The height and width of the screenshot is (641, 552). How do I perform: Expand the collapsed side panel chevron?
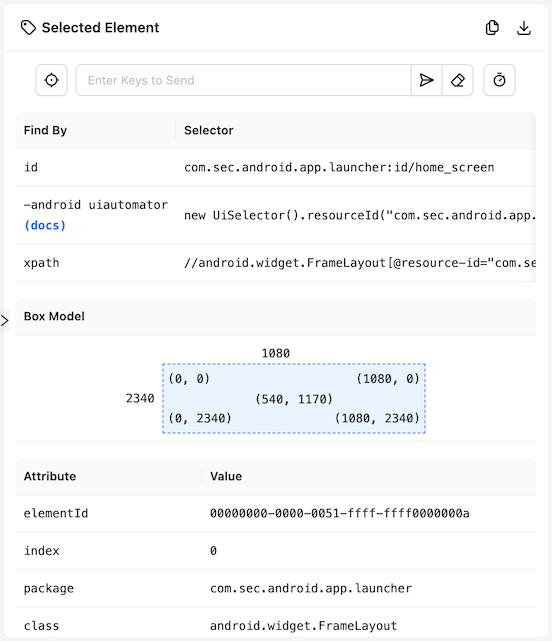point(4,320)
